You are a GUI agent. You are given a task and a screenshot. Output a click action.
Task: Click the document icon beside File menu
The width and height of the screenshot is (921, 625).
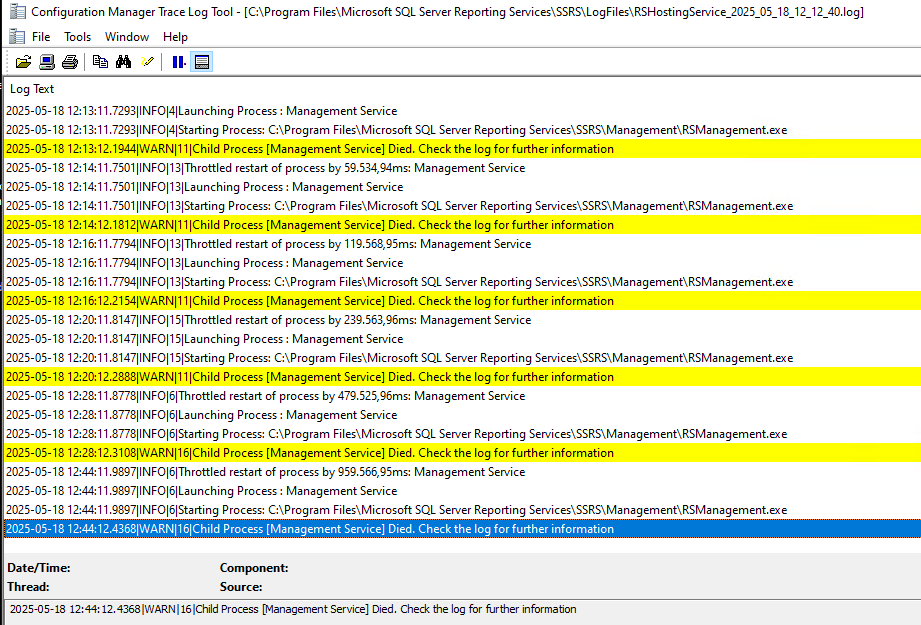[17, 36]
